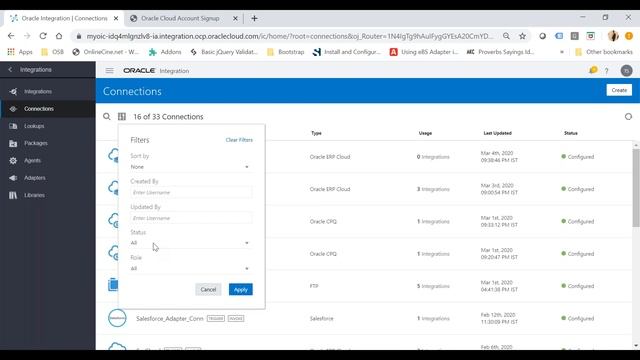Open Salesforce_Adapter_Conn connection
The image size is (640, 360).
coord(169,318)
